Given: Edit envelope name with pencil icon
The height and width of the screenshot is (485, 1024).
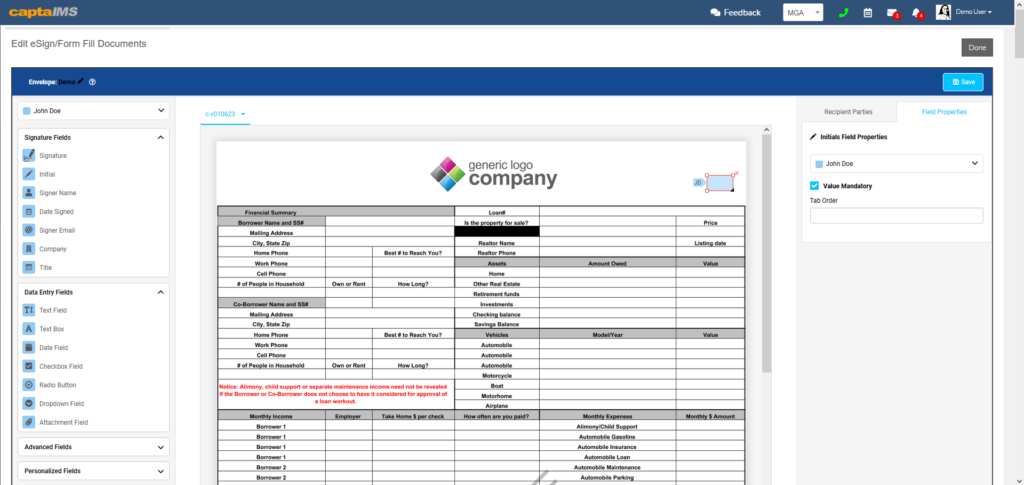Looking at the screenshot, I should 80,82.
